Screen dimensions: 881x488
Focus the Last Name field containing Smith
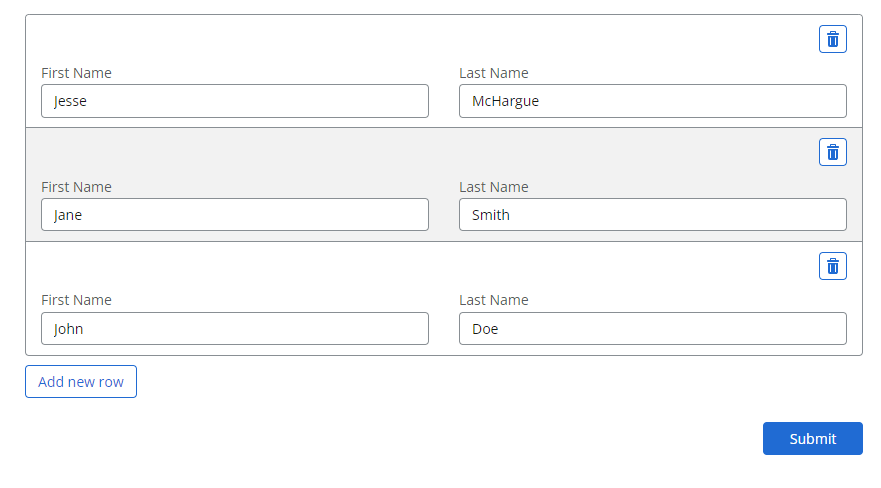click(x=652, y=215)
